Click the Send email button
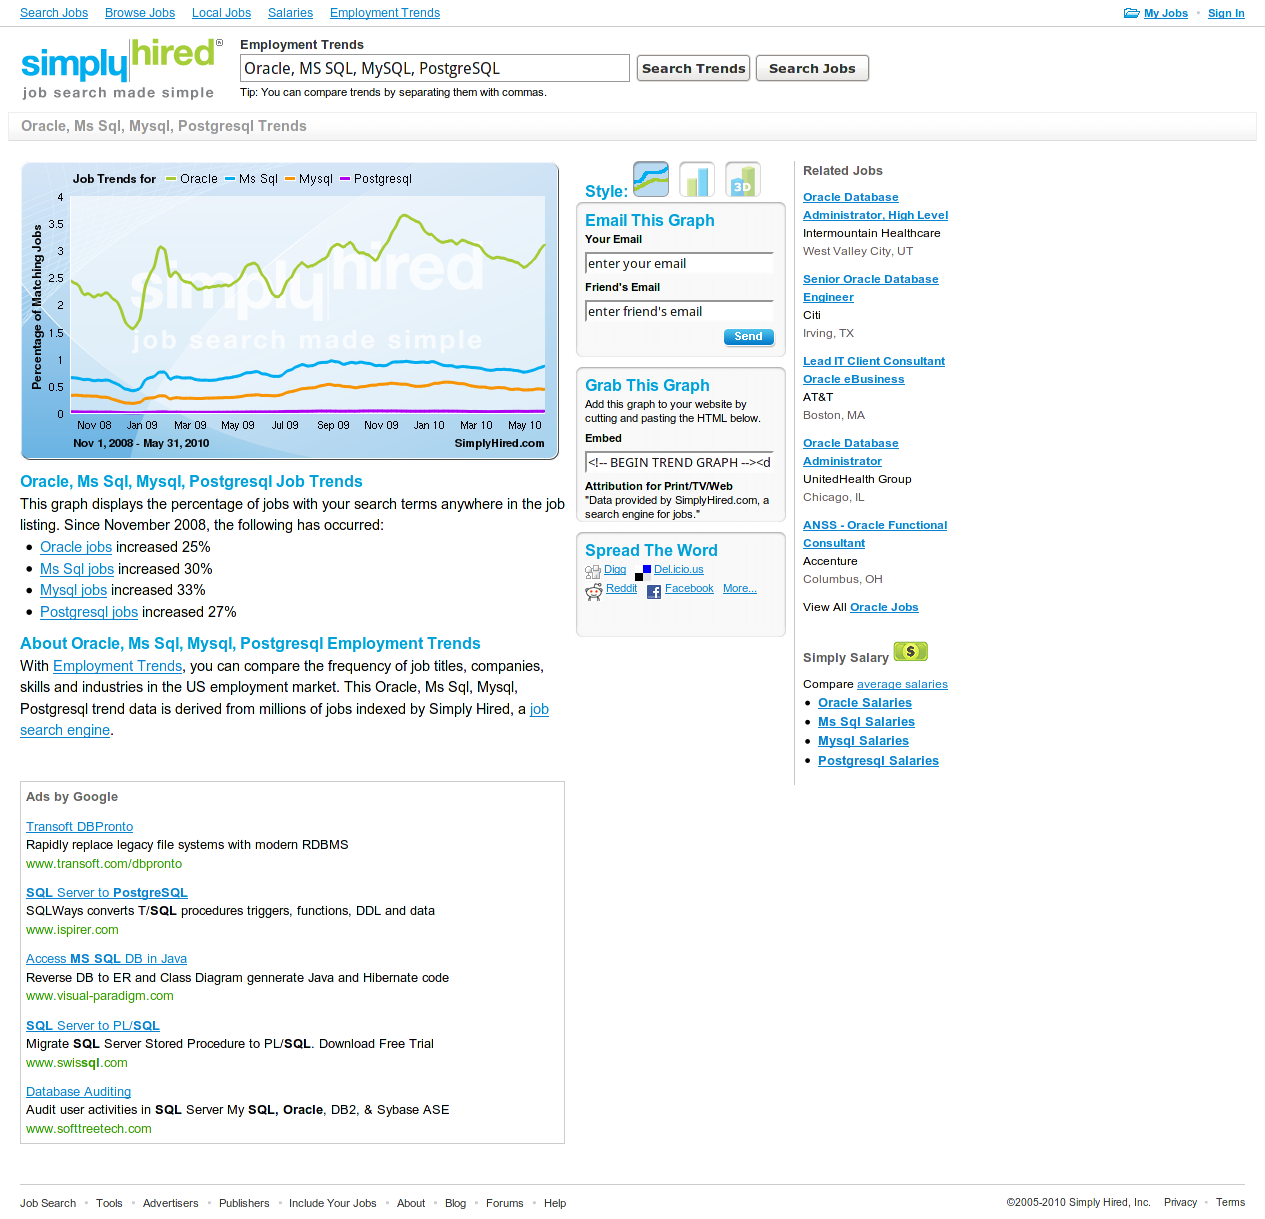Image resolution: width=1265 pixels, height=1219 pixels. click(748, 337)
